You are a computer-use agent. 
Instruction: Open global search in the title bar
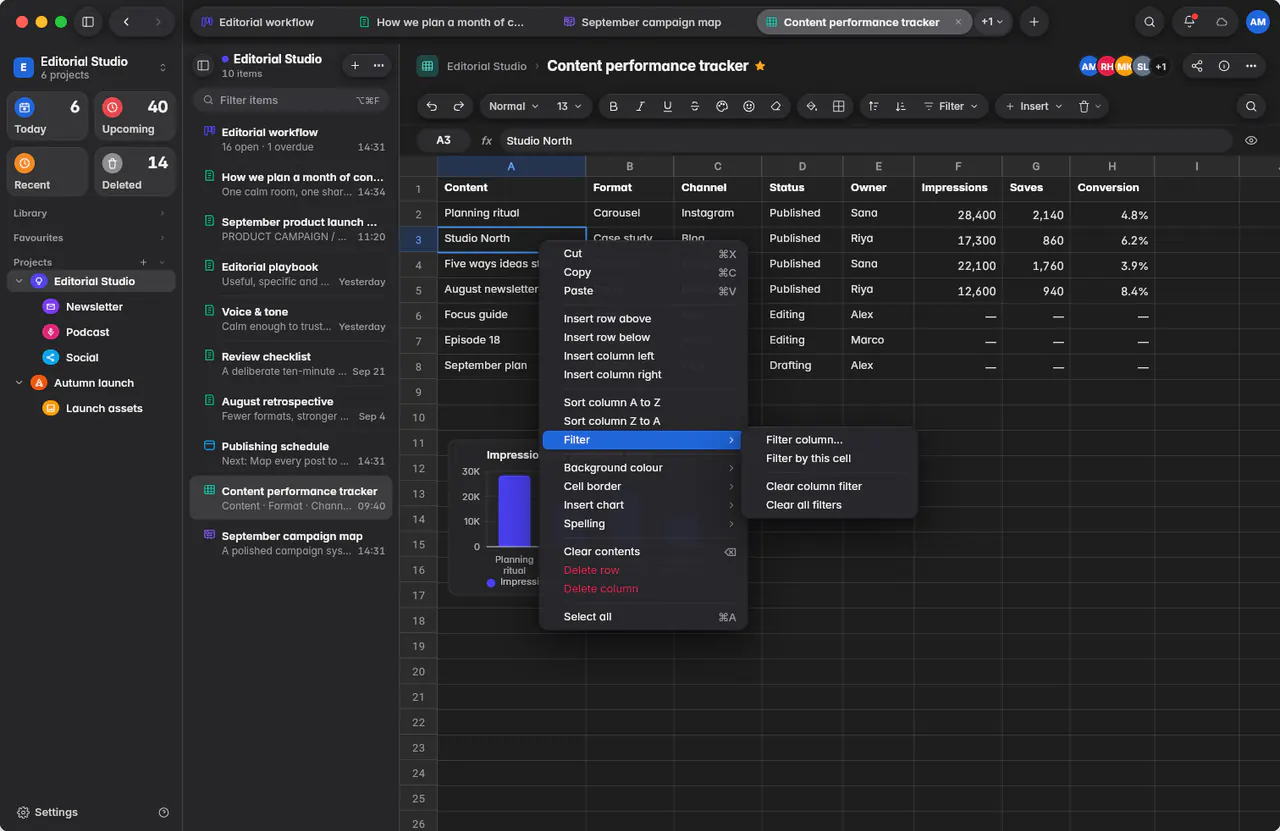point(1150,22)
